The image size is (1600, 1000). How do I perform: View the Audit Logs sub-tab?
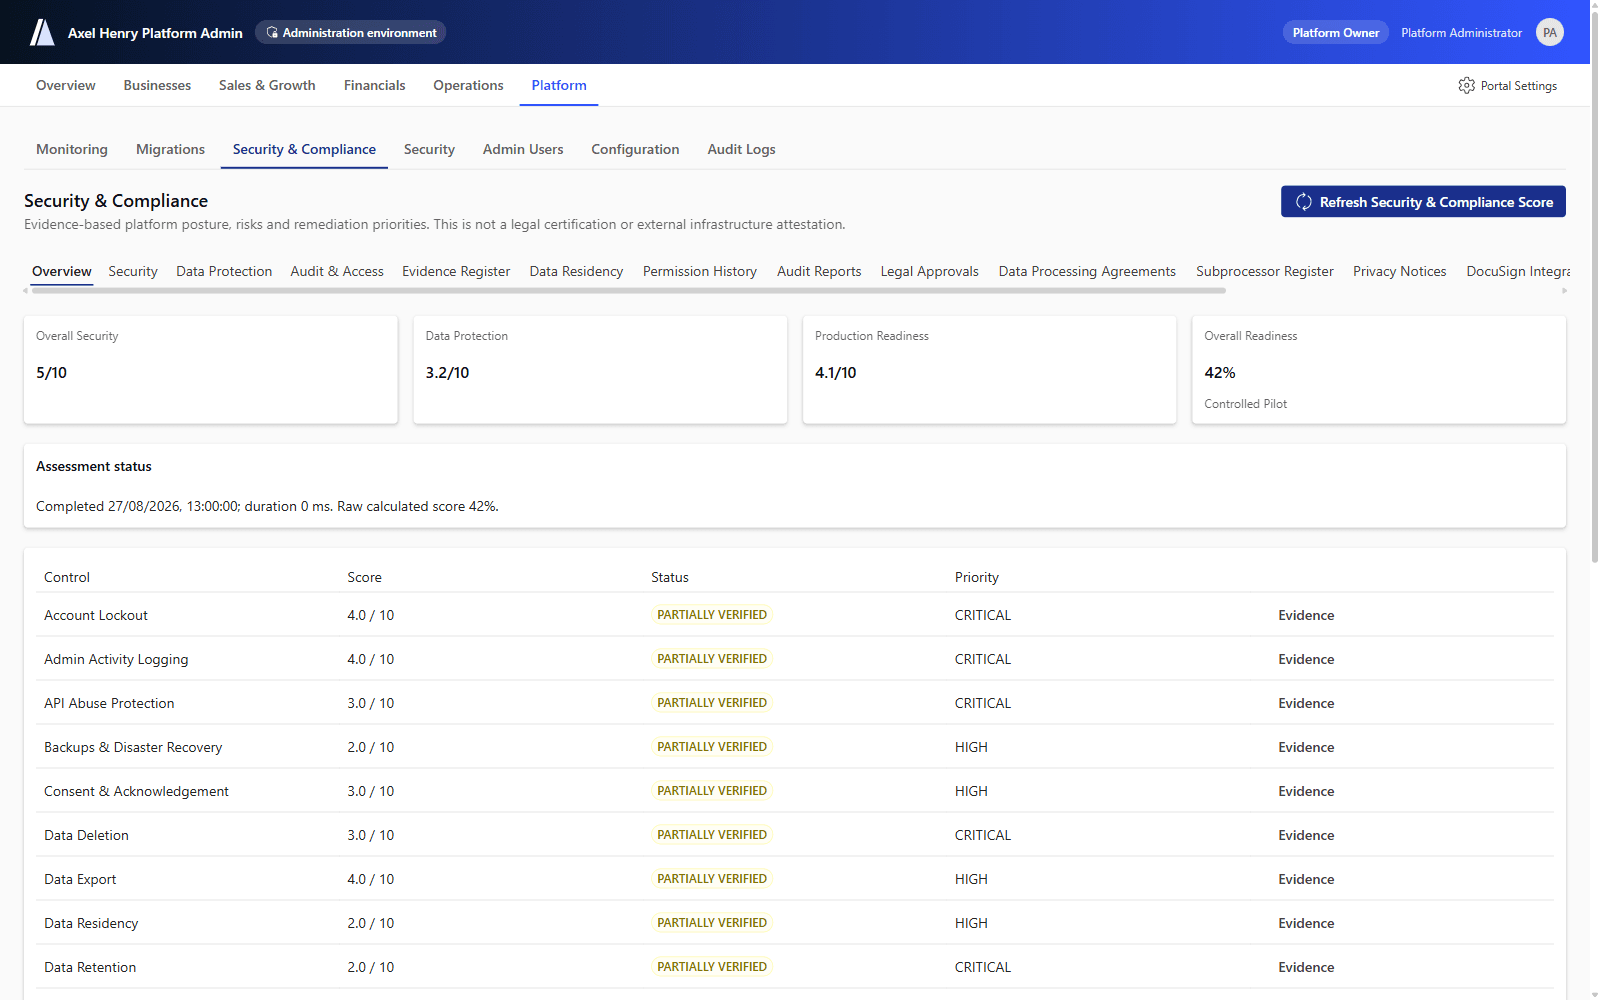(x=741, y=150)
